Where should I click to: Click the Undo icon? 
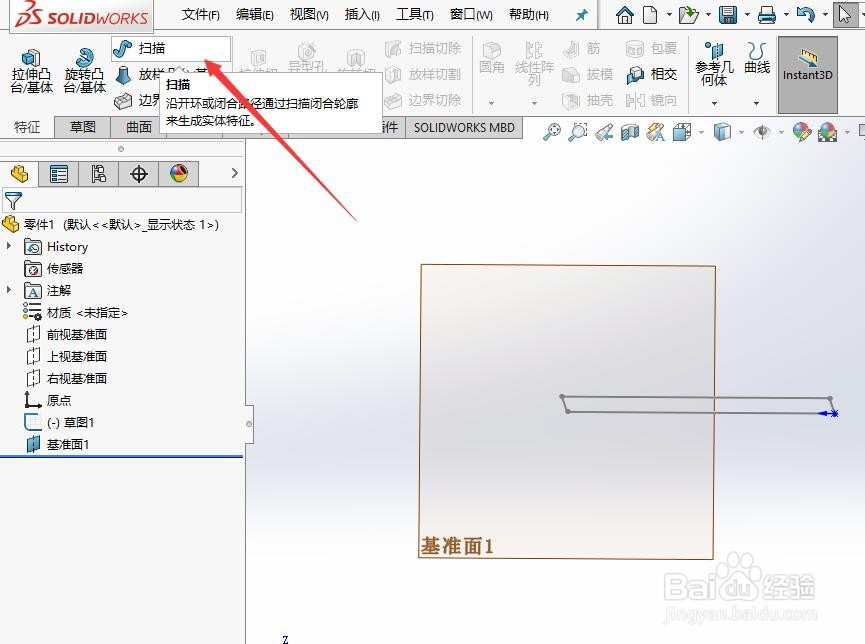click(805, 15)
